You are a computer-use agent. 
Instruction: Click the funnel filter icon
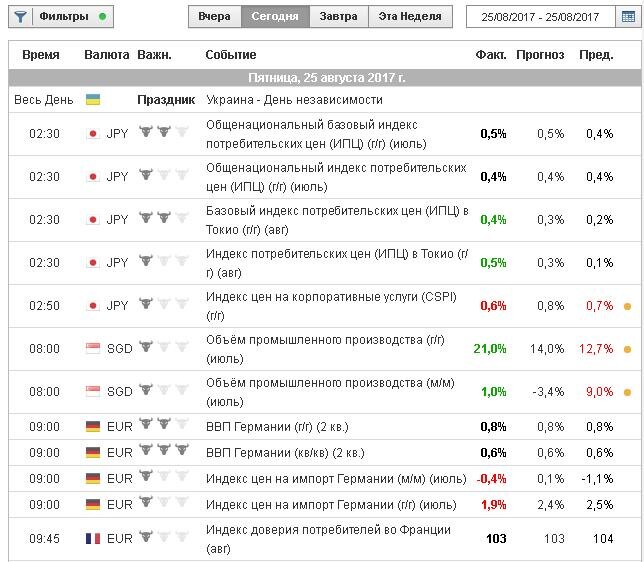(19, 17)
